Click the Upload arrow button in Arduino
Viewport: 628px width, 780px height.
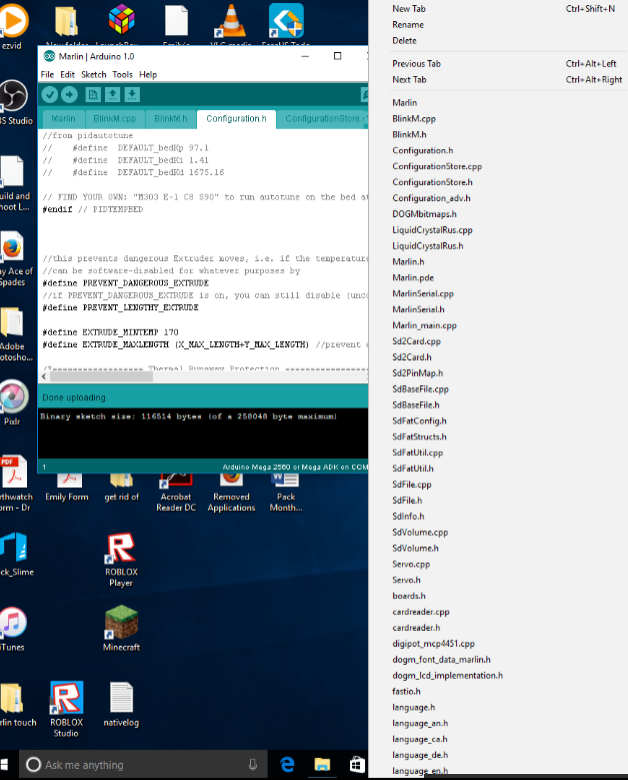click(x=69, y=94)
